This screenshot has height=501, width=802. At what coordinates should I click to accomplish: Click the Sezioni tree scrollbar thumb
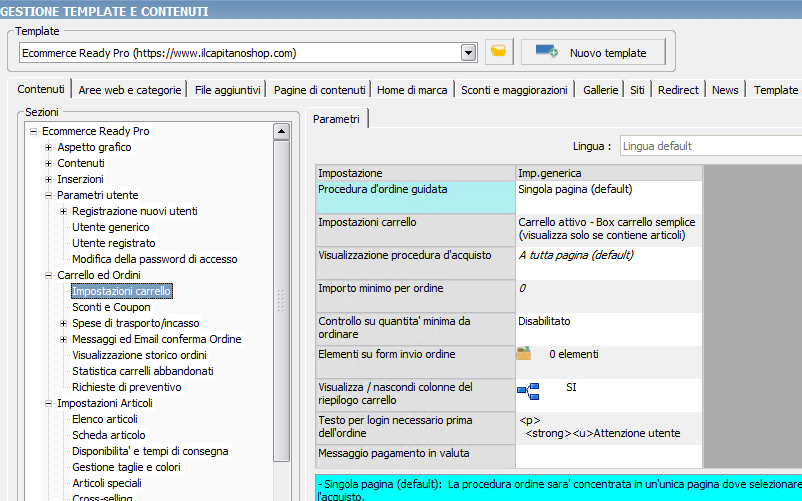coord(281,301)
